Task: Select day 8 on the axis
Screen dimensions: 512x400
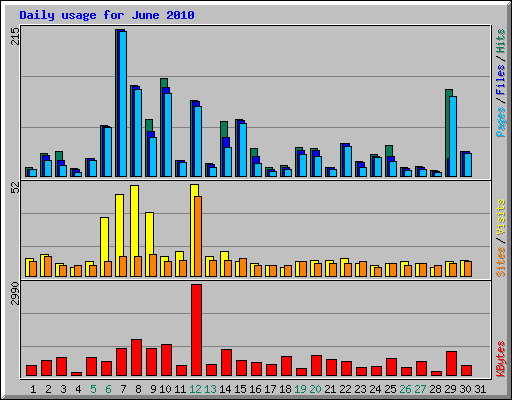Action: pyautogui.click(x=138, y=389)
